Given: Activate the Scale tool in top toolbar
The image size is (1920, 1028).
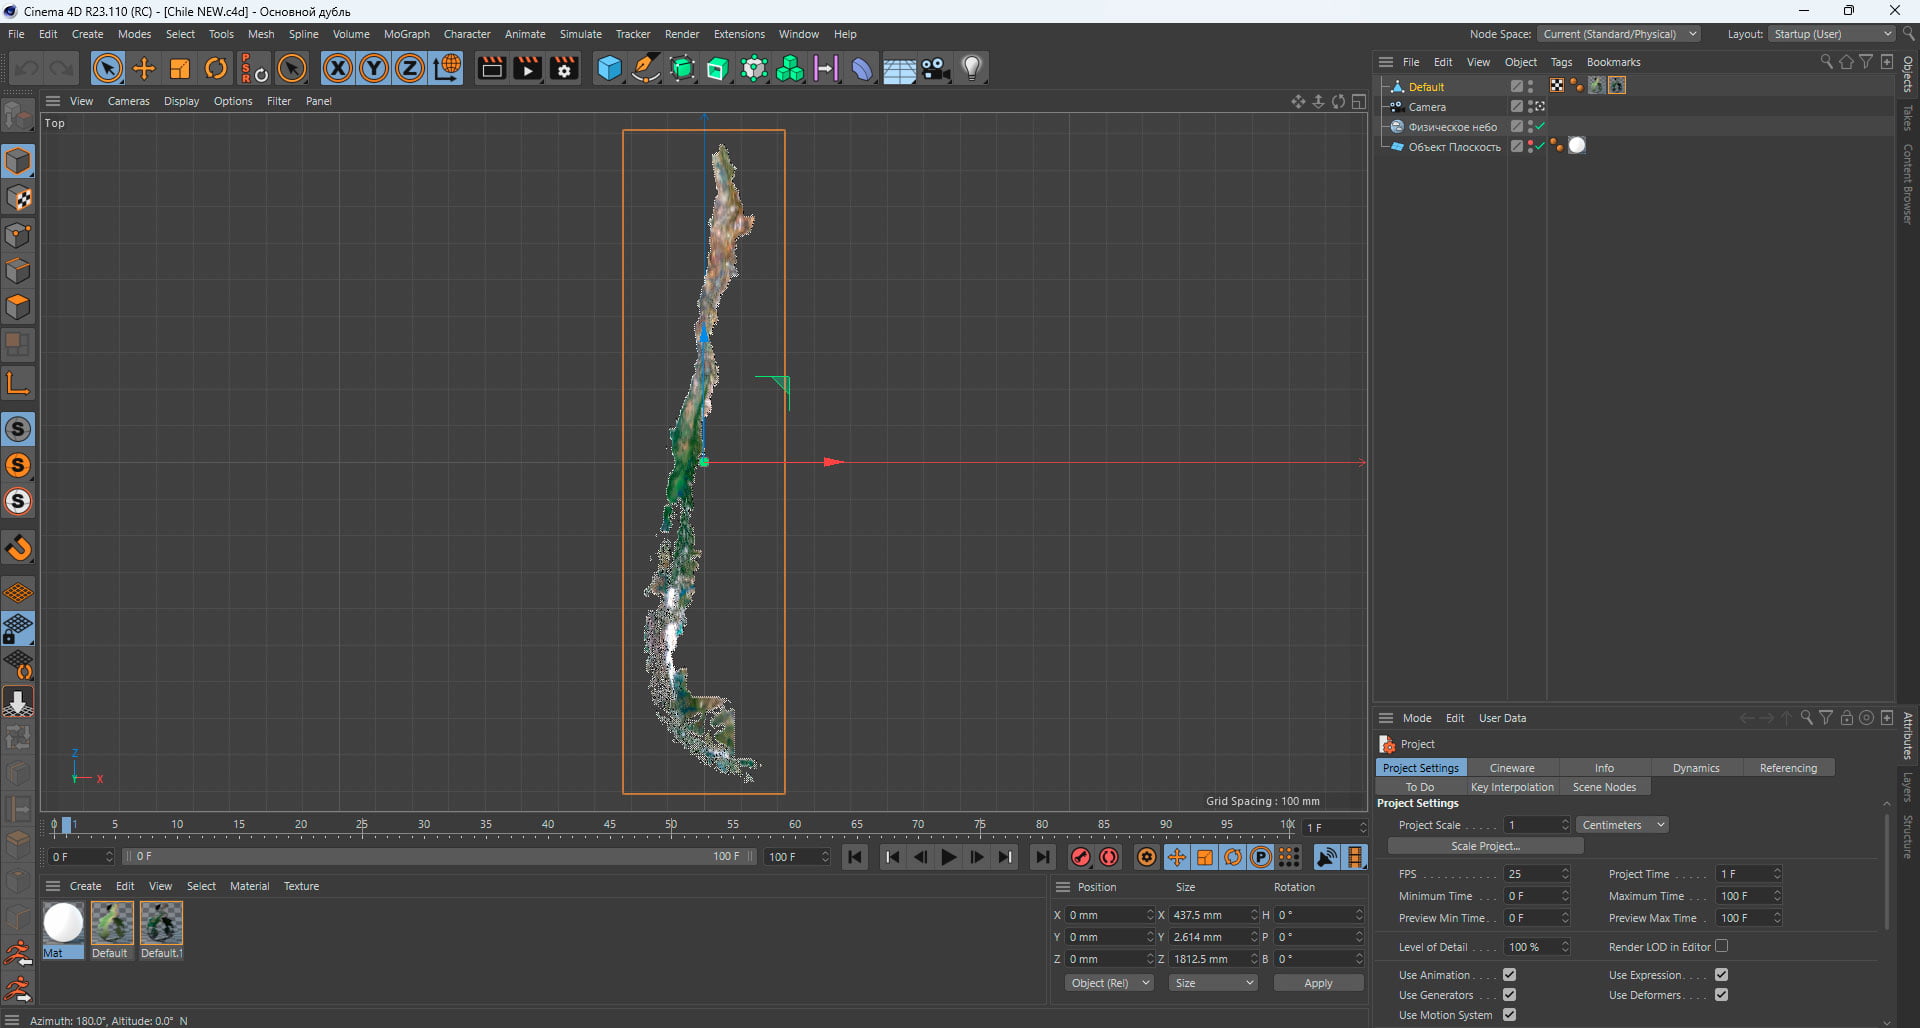Looking at the screenshot, I should click(180, 69).
